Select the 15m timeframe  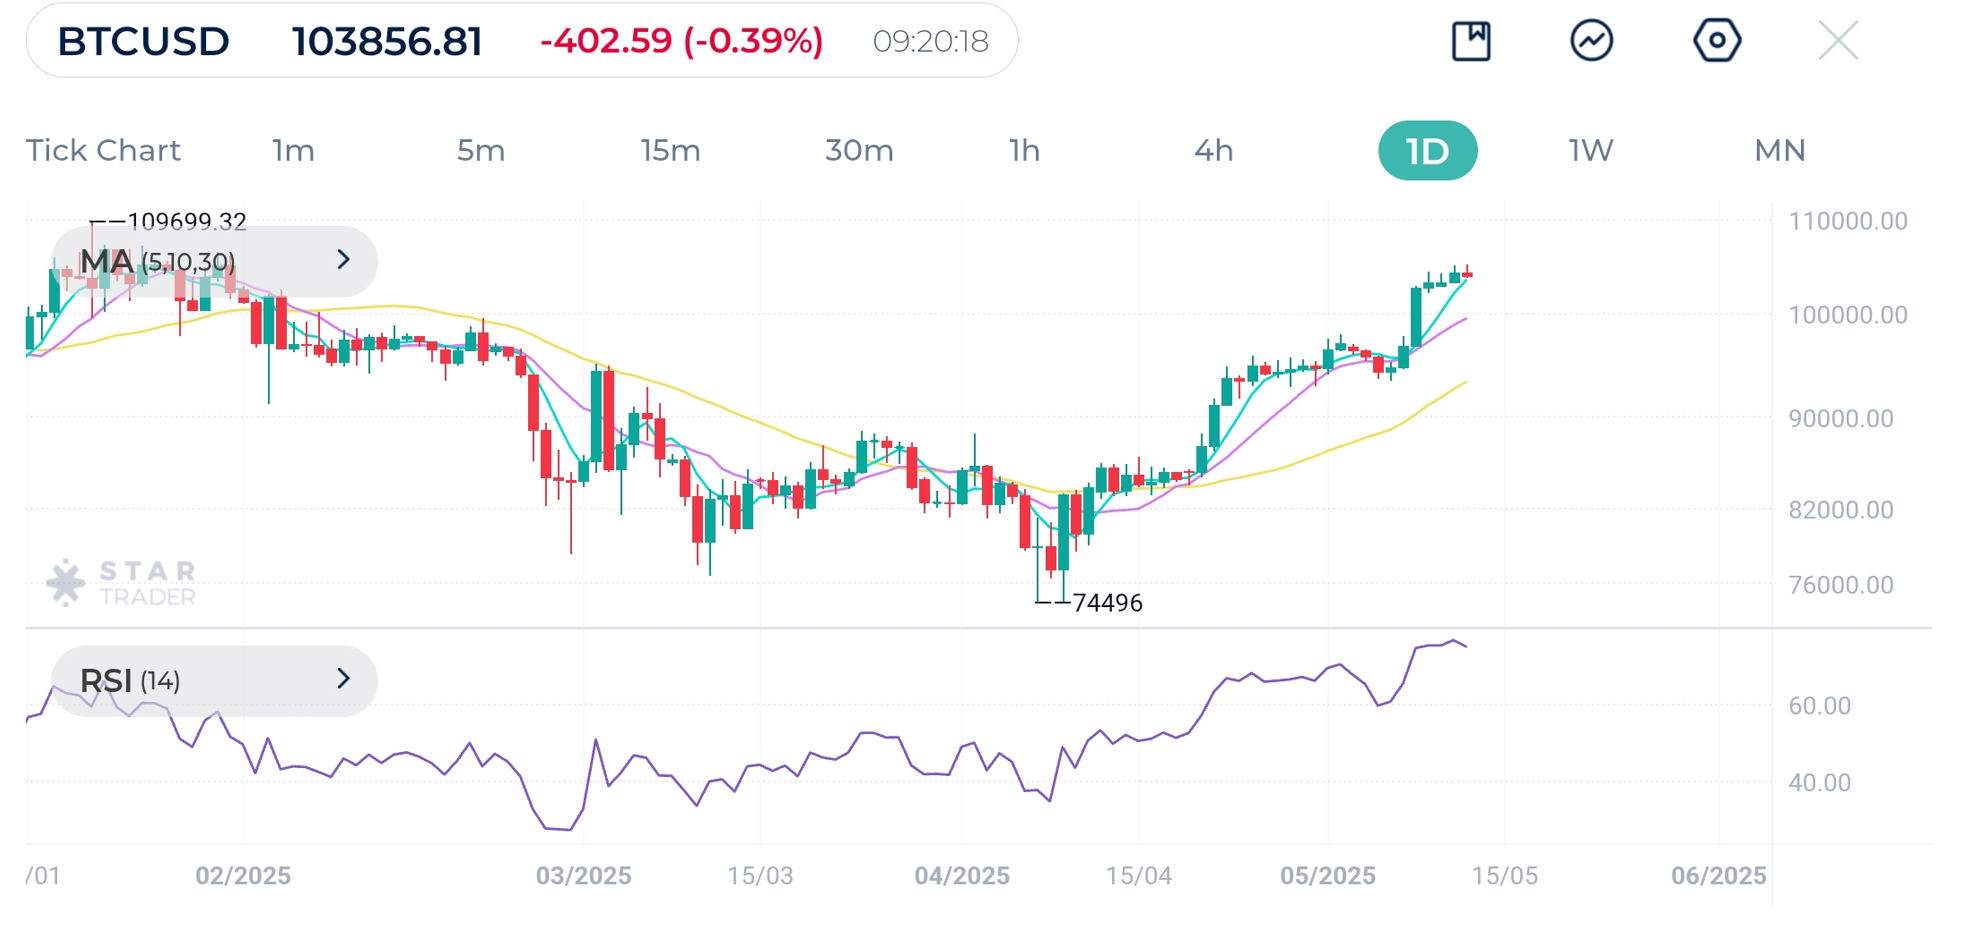pyautogui.click(x=670, y=150)
